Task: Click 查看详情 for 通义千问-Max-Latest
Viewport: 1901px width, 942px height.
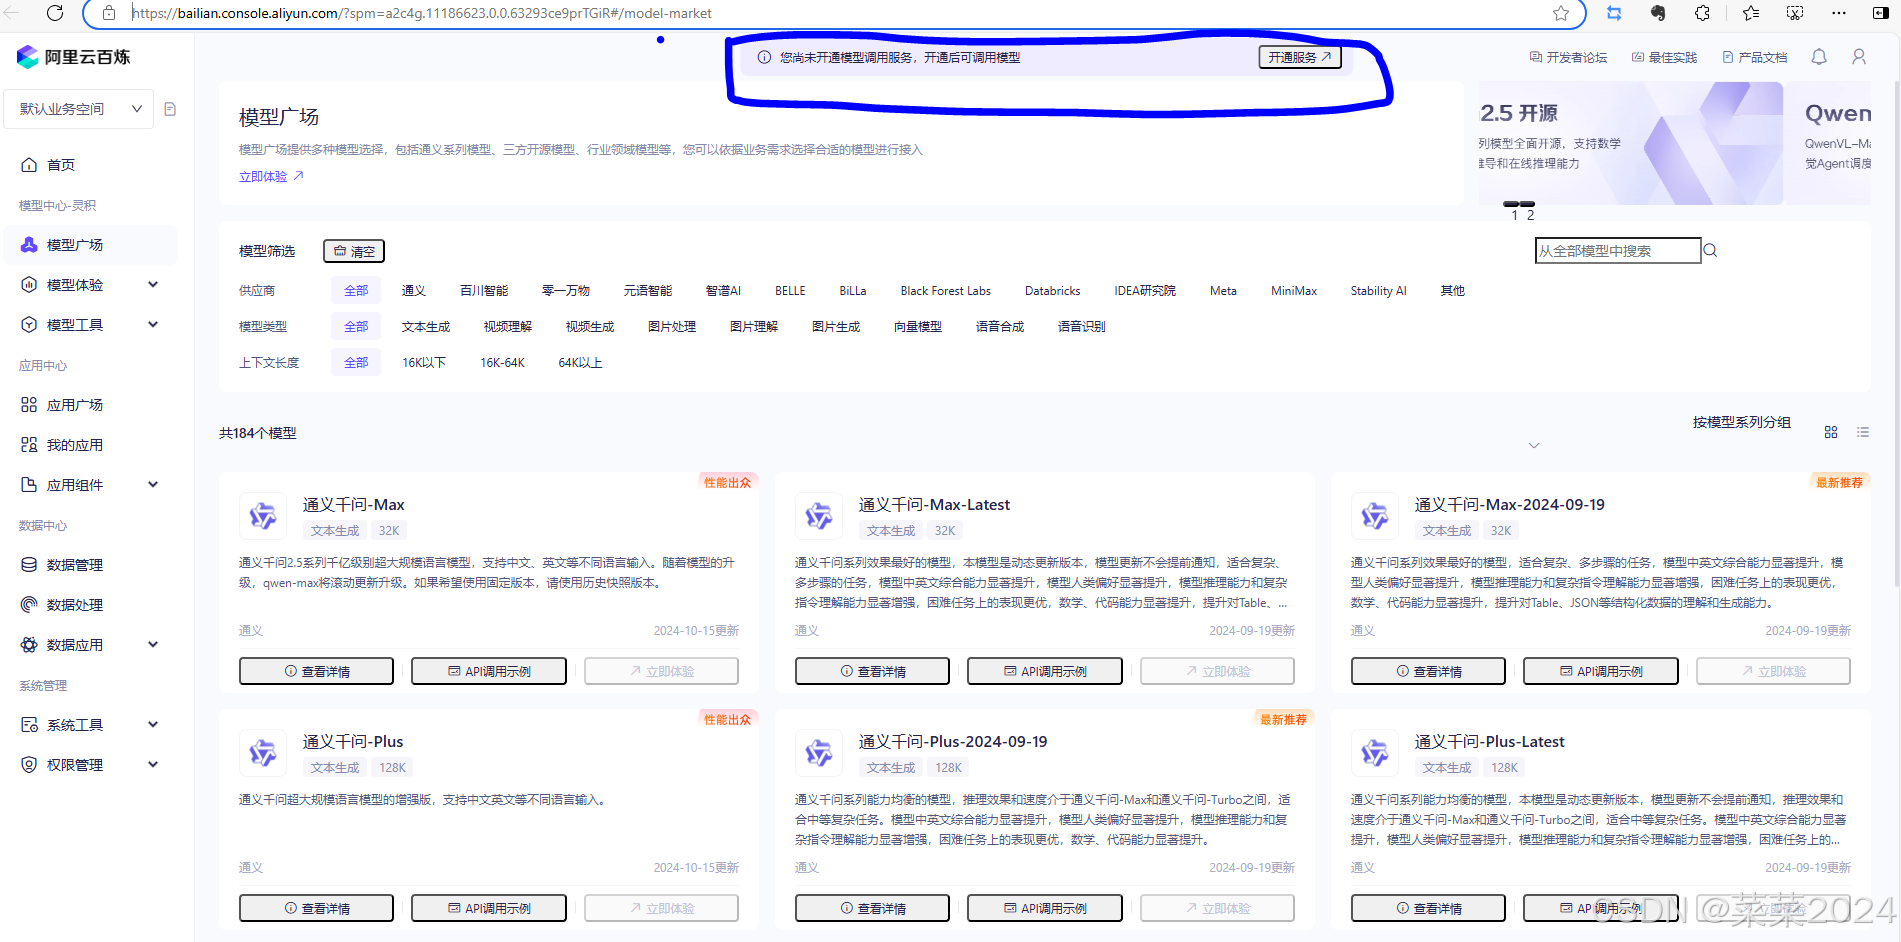Action: 872,671
